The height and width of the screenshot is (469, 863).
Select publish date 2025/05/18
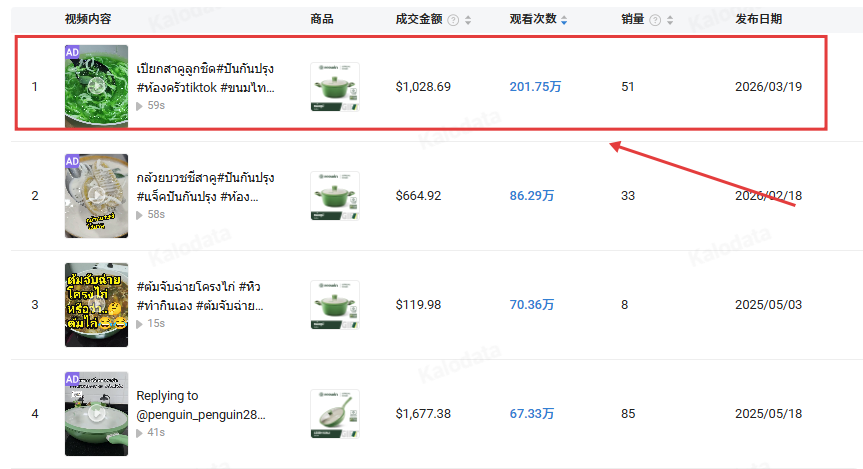pos(768,413)
